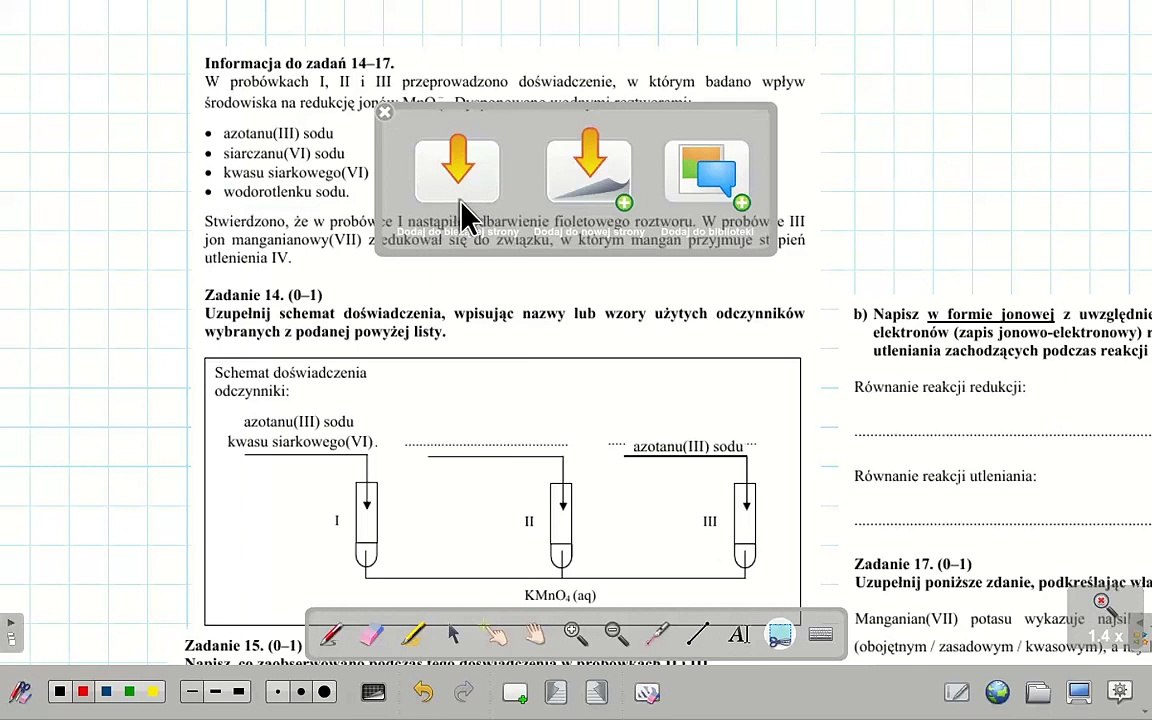Select the yellow Highlighter marker tool
This screenshot has width=1152, height=720.
413,634
